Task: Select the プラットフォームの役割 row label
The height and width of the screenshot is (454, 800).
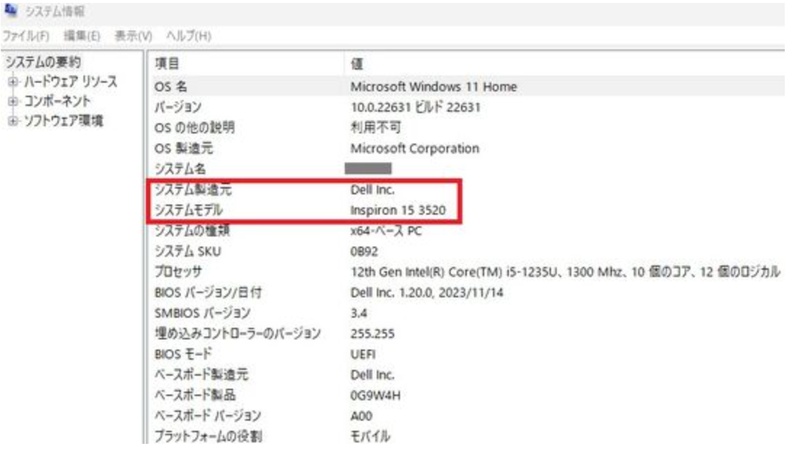Action: click(x=208, y=437)
